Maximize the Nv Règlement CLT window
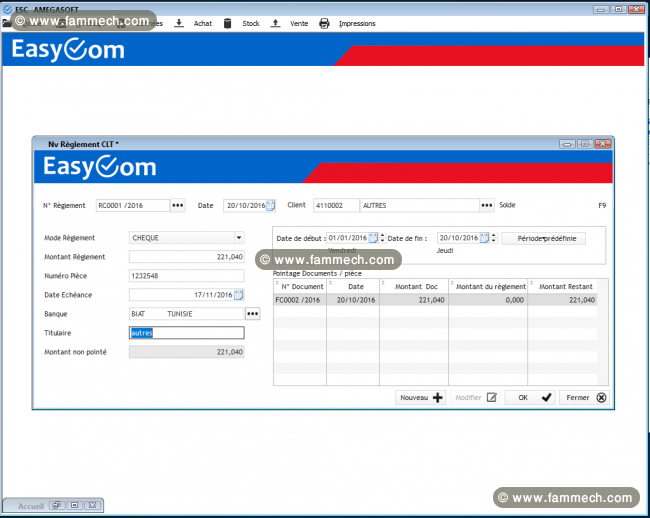 tap(585, 144)
